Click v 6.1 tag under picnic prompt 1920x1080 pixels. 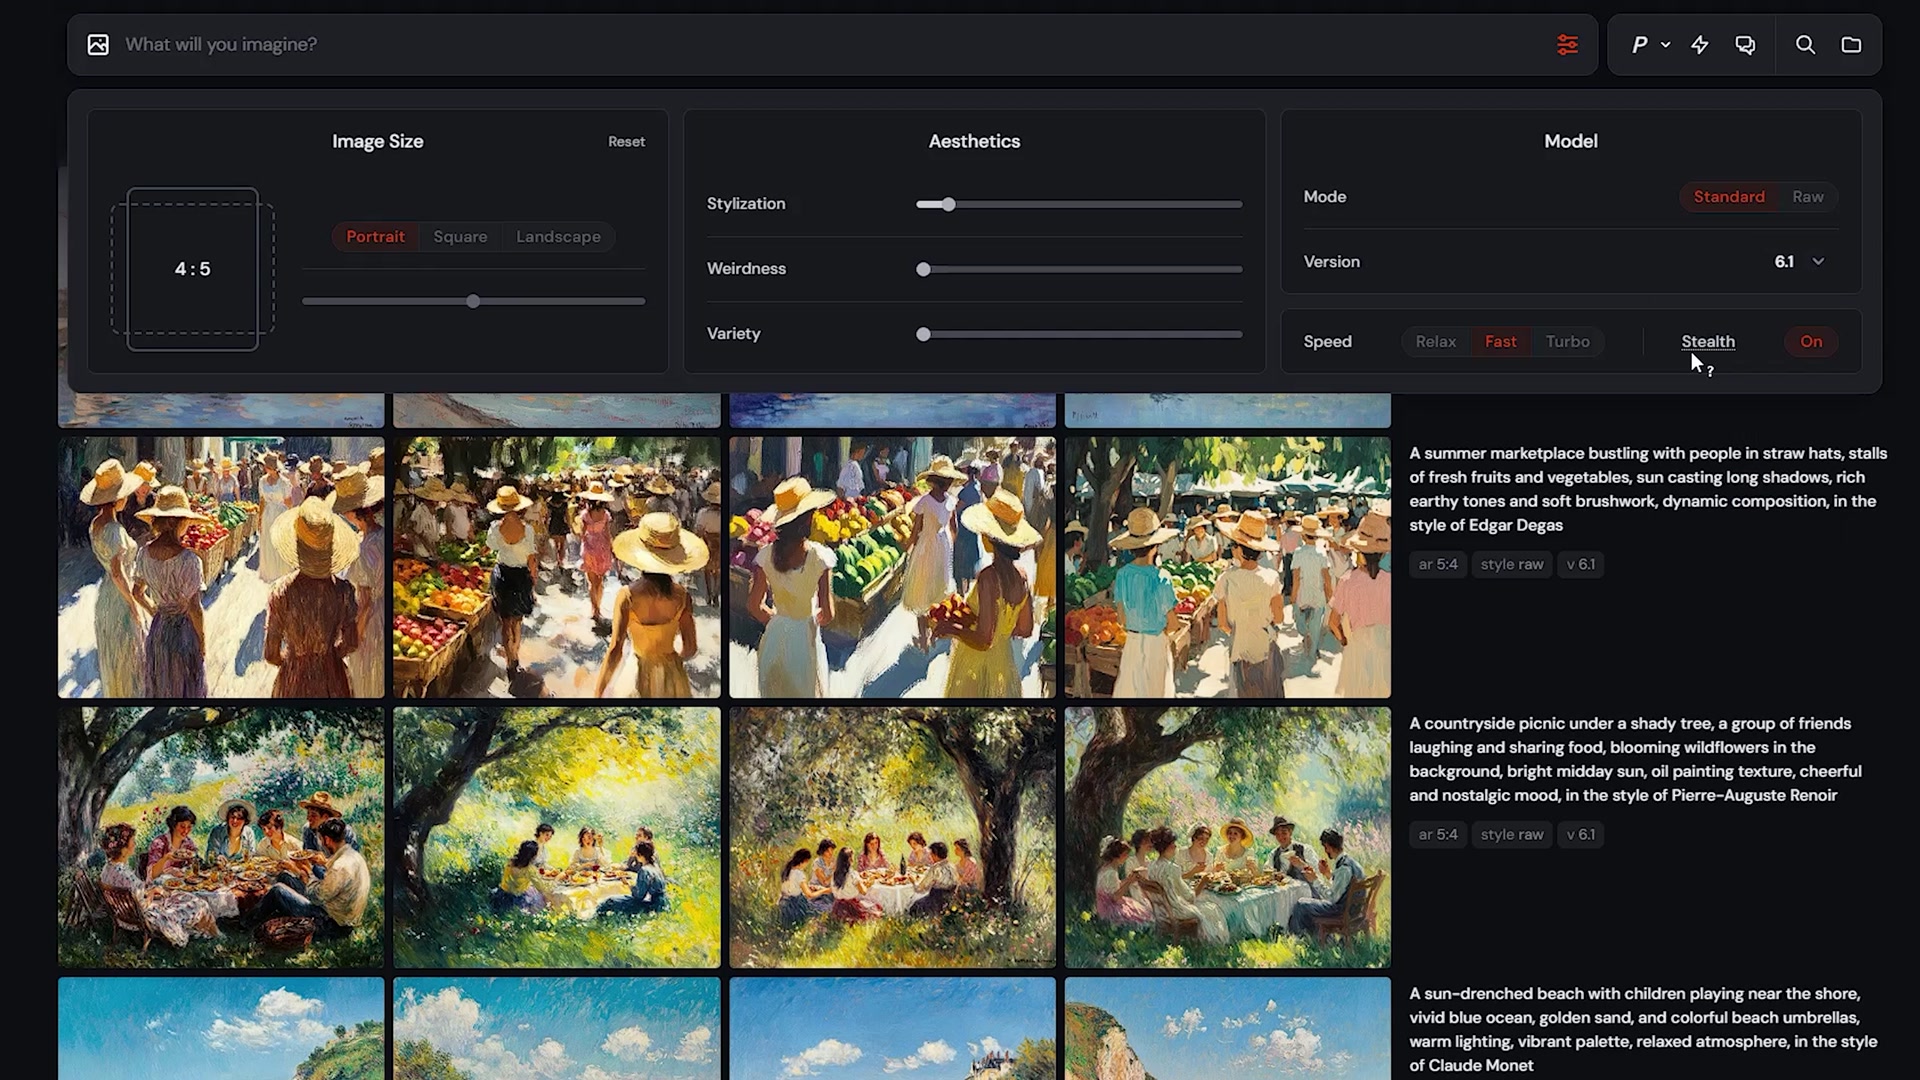[1581, 835]
